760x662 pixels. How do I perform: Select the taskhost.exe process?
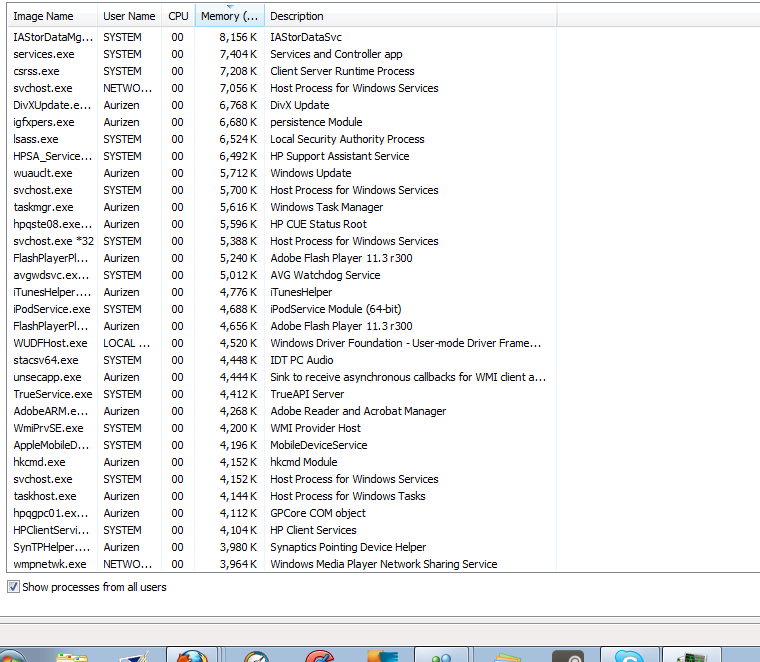(x=282, y=496)
